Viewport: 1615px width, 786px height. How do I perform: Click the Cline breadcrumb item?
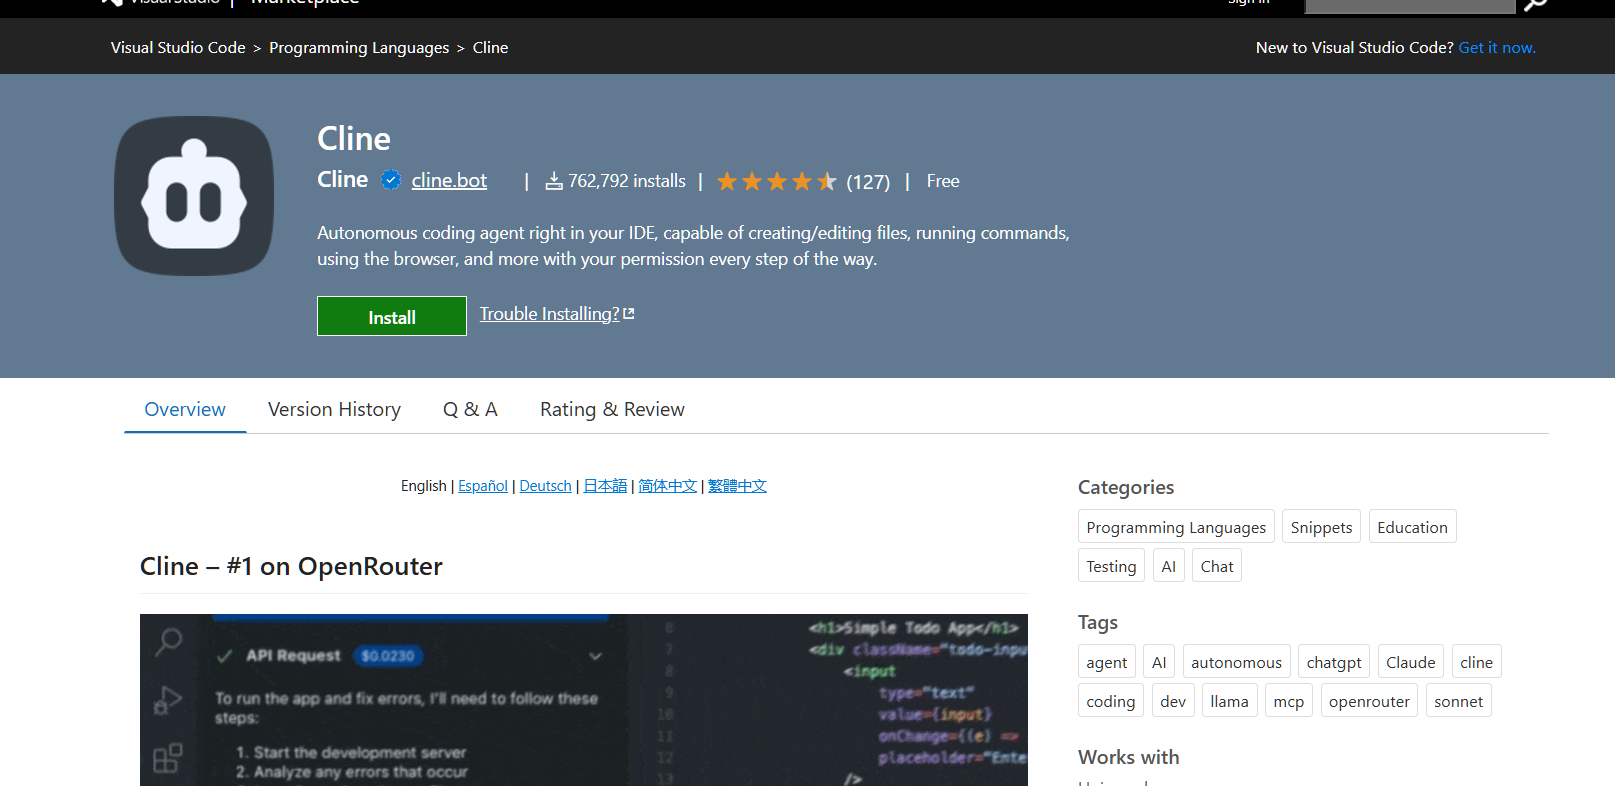pos(490,47)
